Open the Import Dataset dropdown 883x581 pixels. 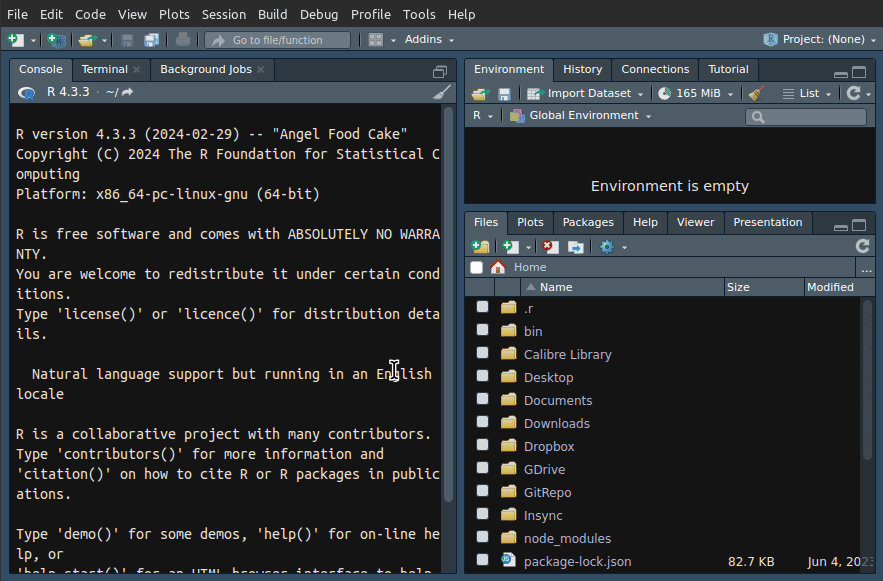point(588,93)
